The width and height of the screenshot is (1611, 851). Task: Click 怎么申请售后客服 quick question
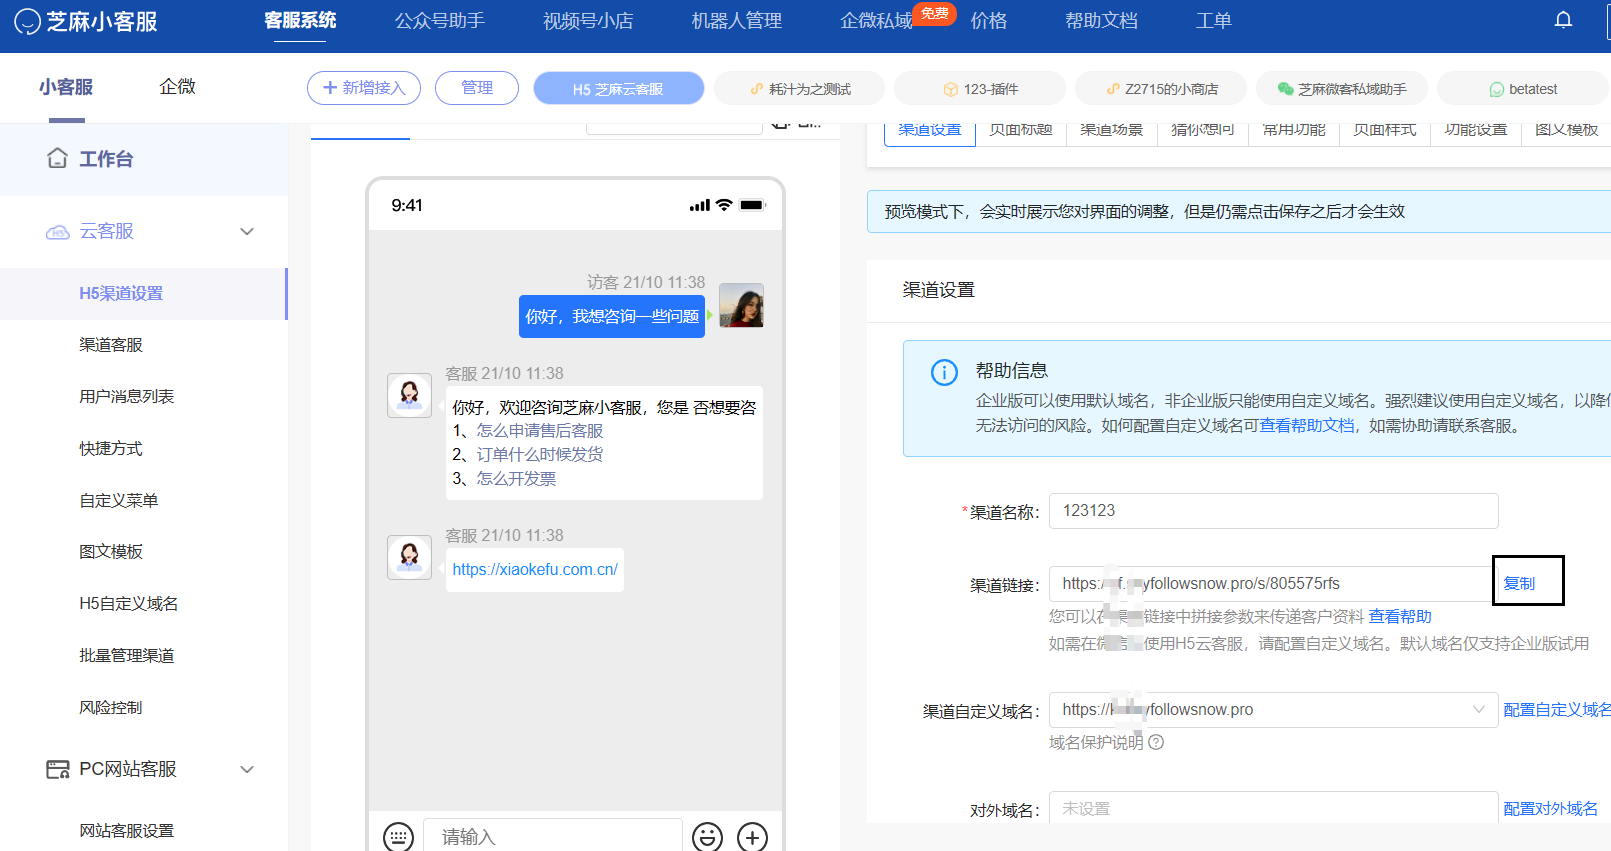click(x=540, y=430)
